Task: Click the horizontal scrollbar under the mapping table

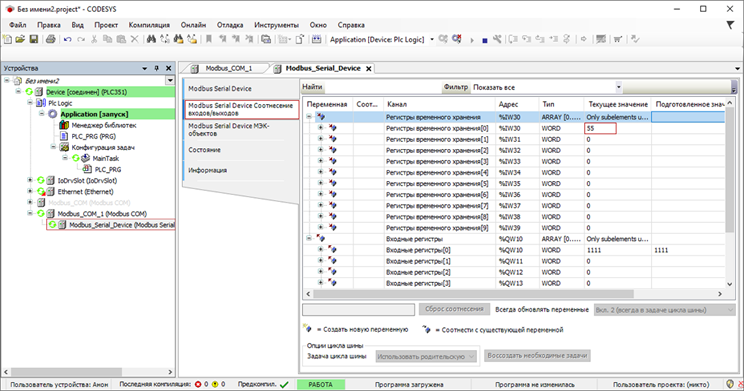Action: (x=473, y=294)
